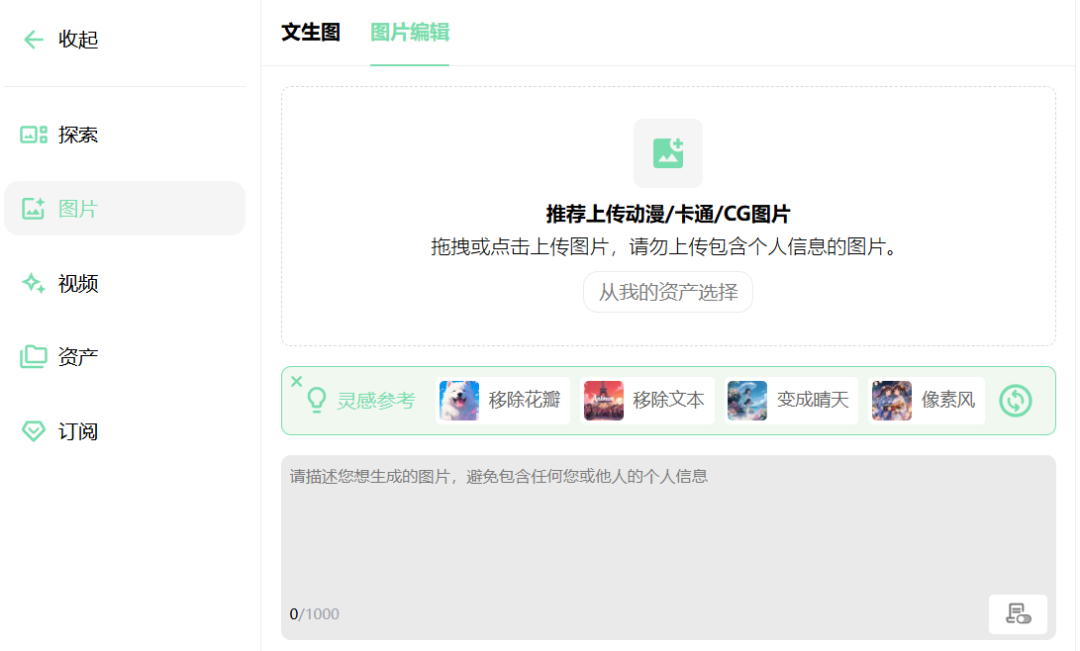1080x651 pixels.
Task: Click the image upload icon in the upload area
Action: [x=667, y=153]
